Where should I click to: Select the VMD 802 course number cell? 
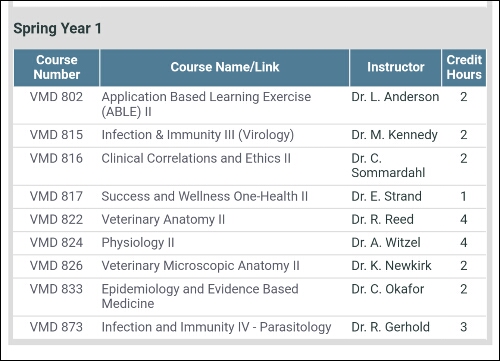pyautogui.click(x=56, y=97)
